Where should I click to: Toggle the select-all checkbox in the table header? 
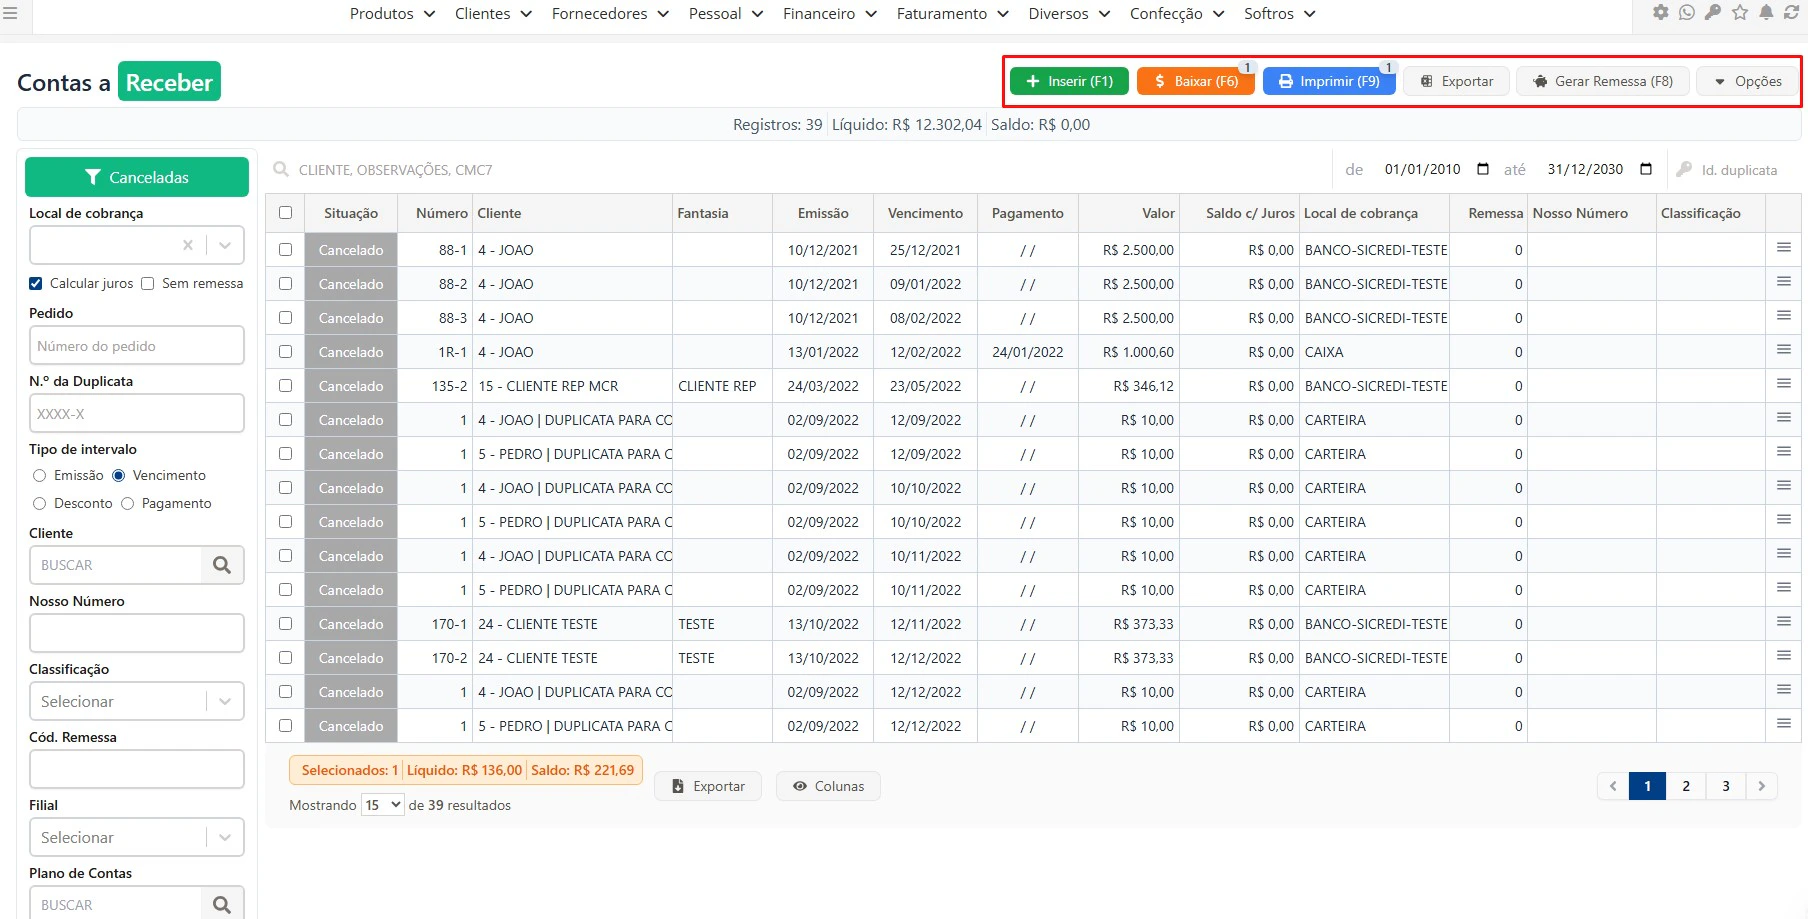(x=286, y=212)
